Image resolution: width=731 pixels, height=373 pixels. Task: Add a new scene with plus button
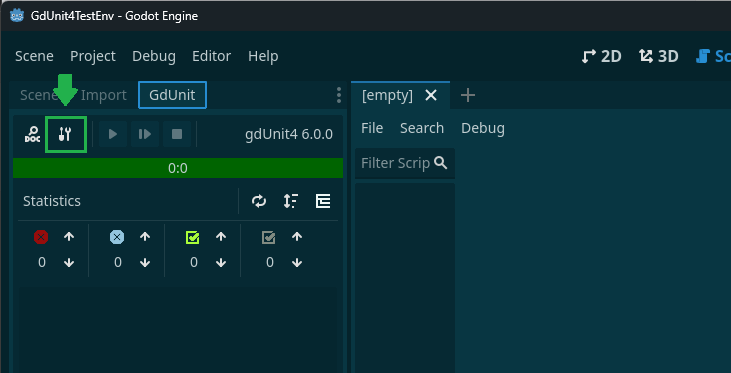point(468,95)
